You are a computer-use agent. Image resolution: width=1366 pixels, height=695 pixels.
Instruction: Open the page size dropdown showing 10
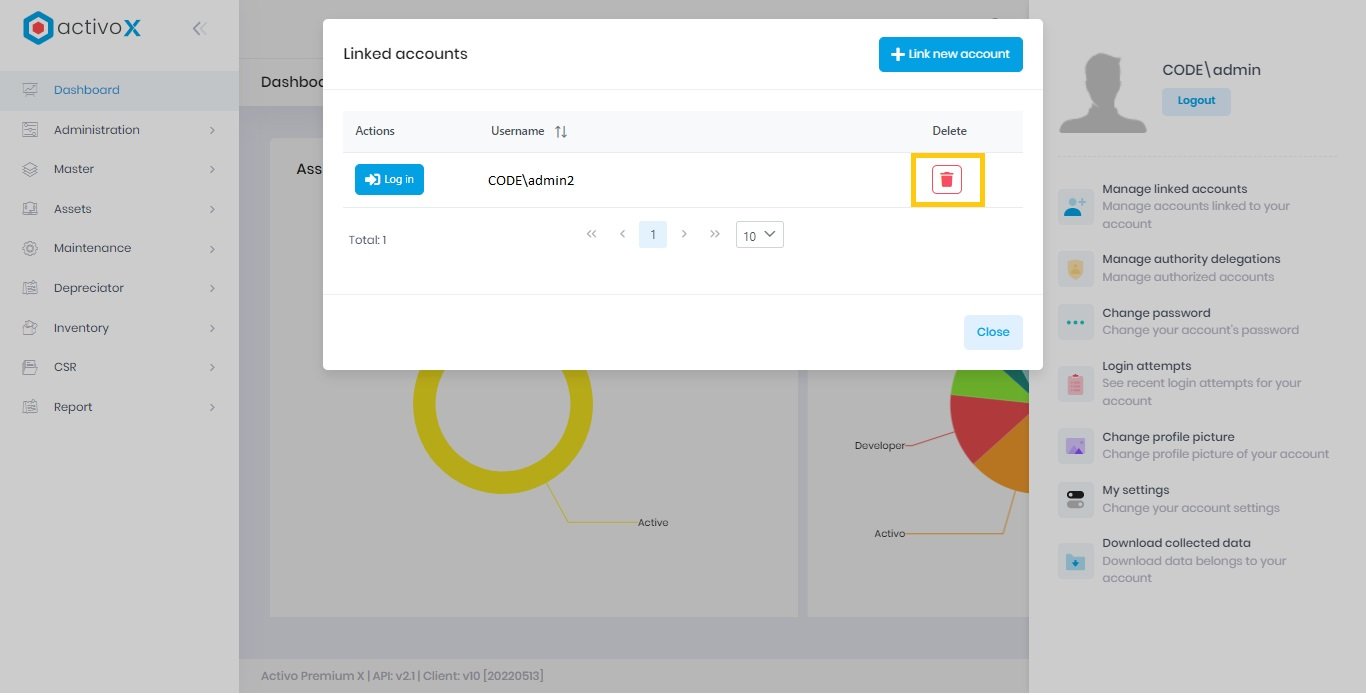coord(759,234)
